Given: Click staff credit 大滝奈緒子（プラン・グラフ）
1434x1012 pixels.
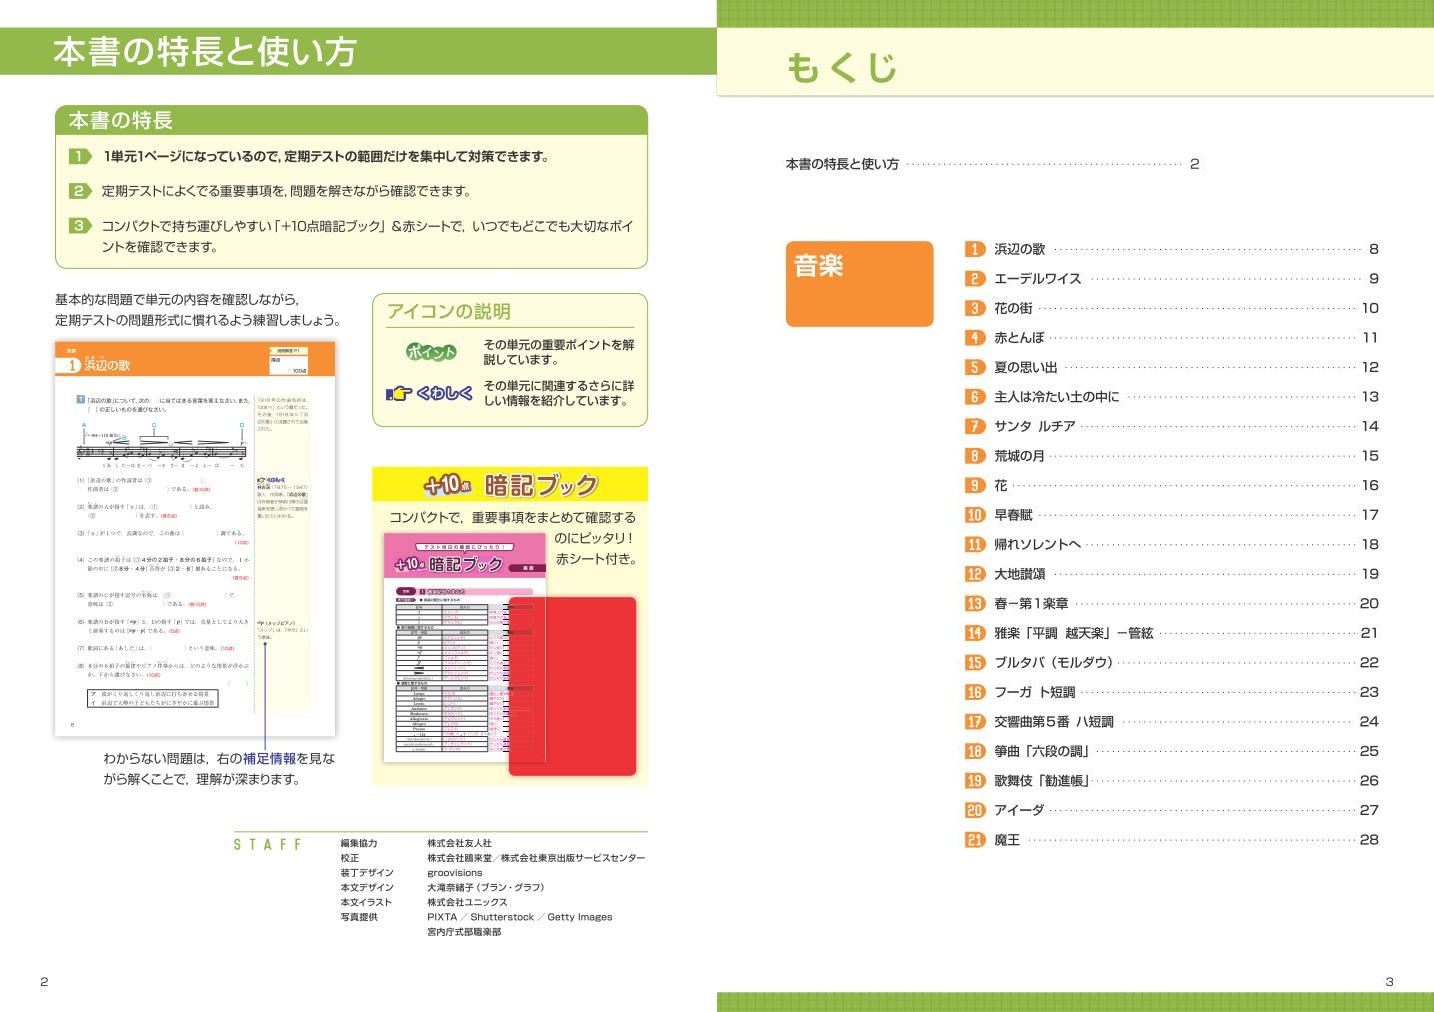Looking at the screenshot, I should 486,888.
